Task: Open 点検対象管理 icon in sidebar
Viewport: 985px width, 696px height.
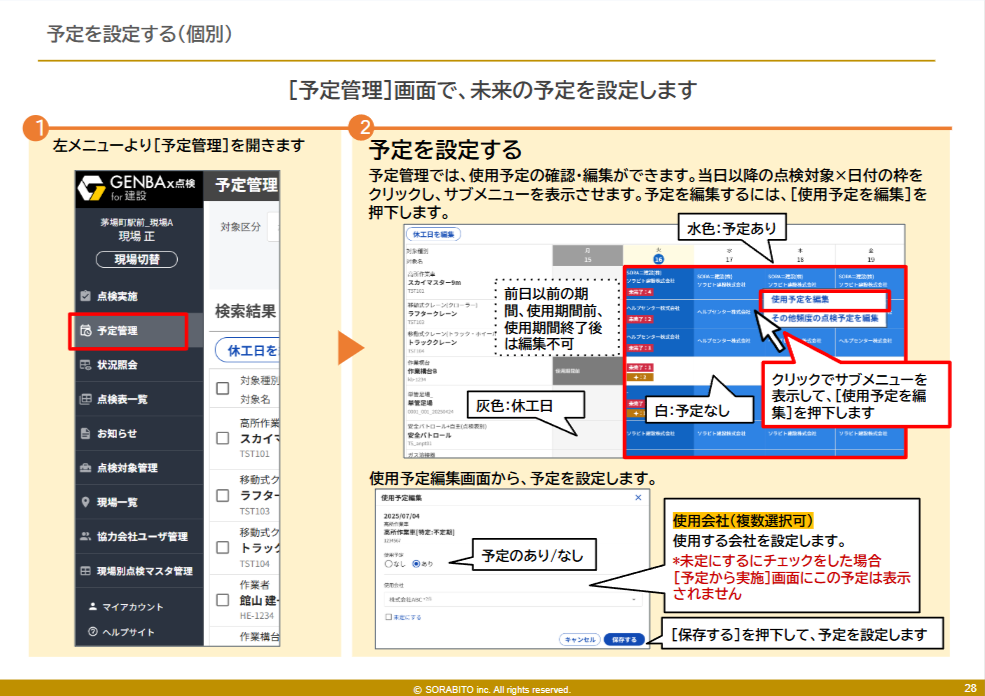Action: tap(86, 467)
